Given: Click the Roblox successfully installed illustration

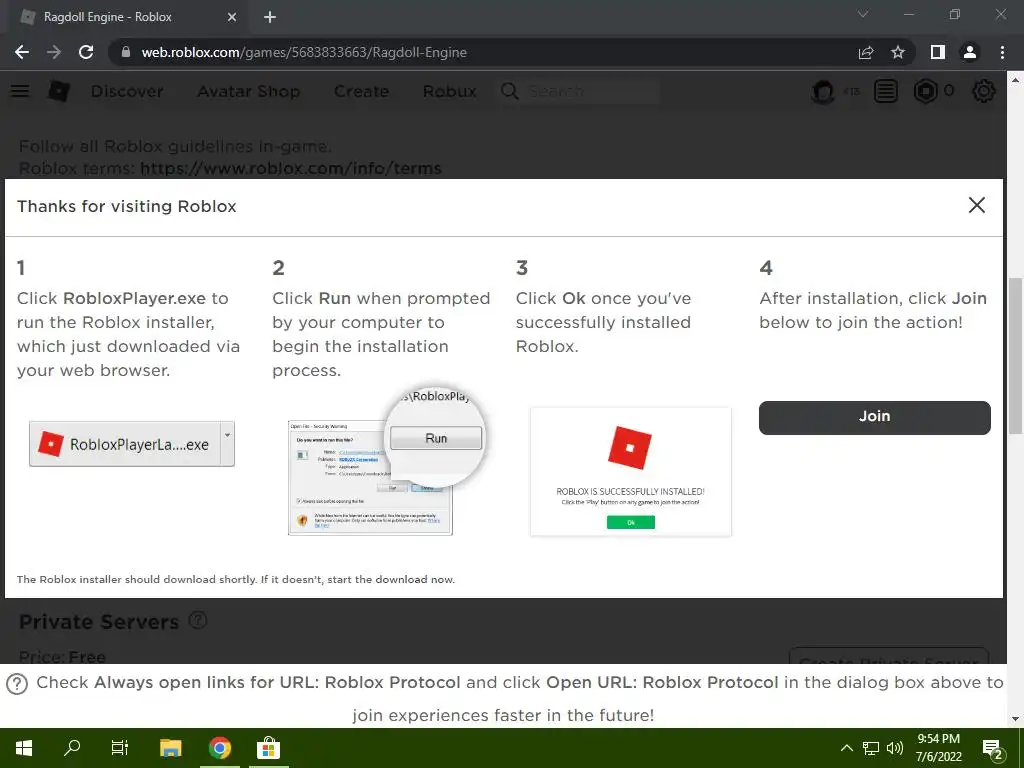Looking at the screenshot, I should [x=631, y=472].
